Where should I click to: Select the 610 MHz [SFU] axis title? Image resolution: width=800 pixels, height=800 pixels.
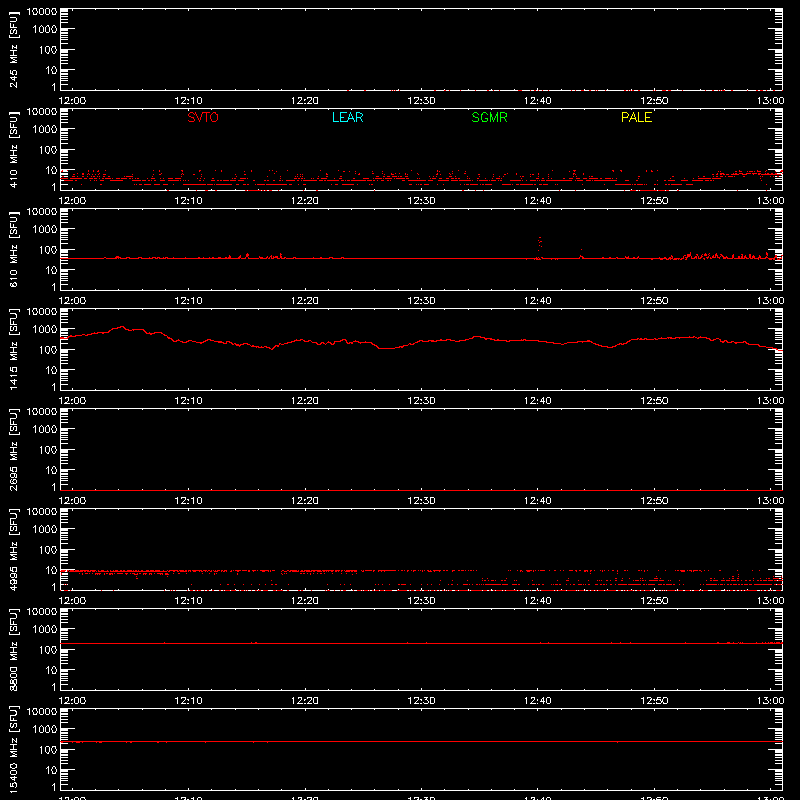tap(13, 249)
